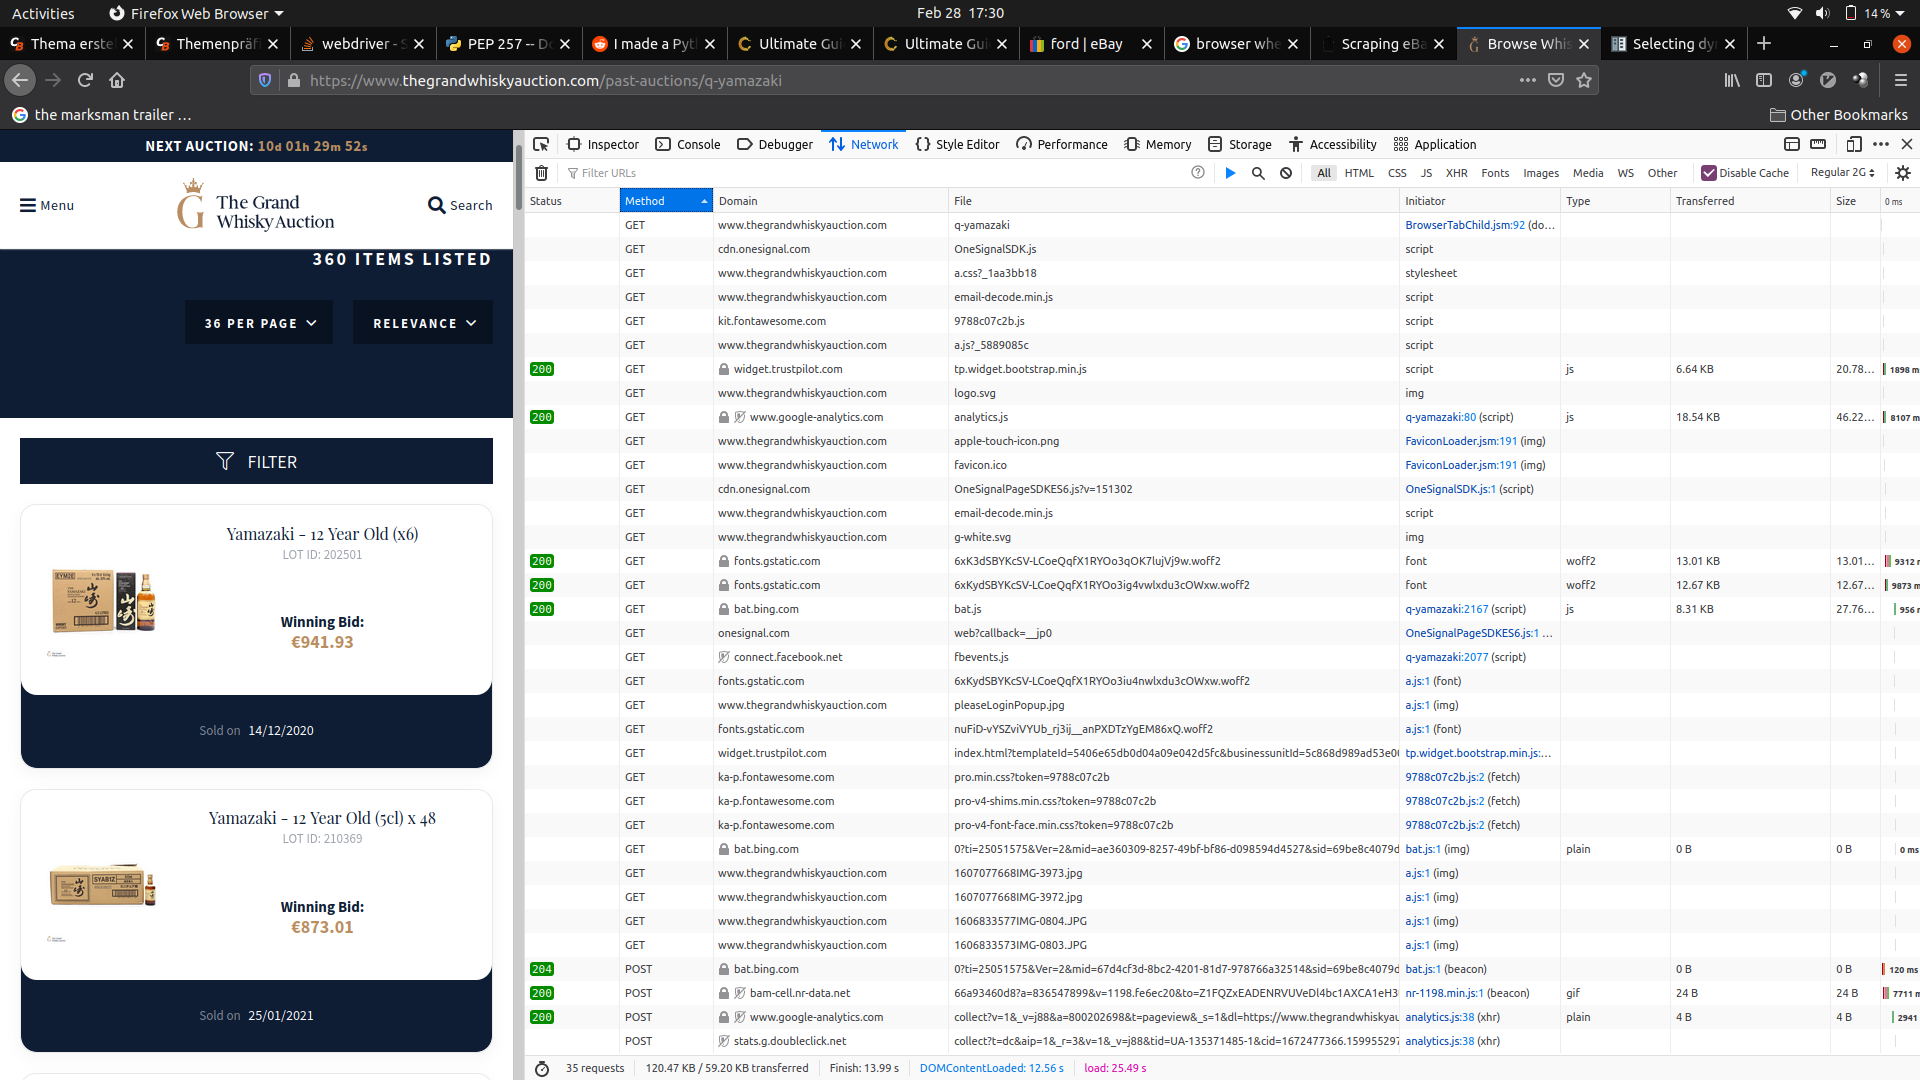
Task: Clear network log with trash icon
Action: point(541,173)
